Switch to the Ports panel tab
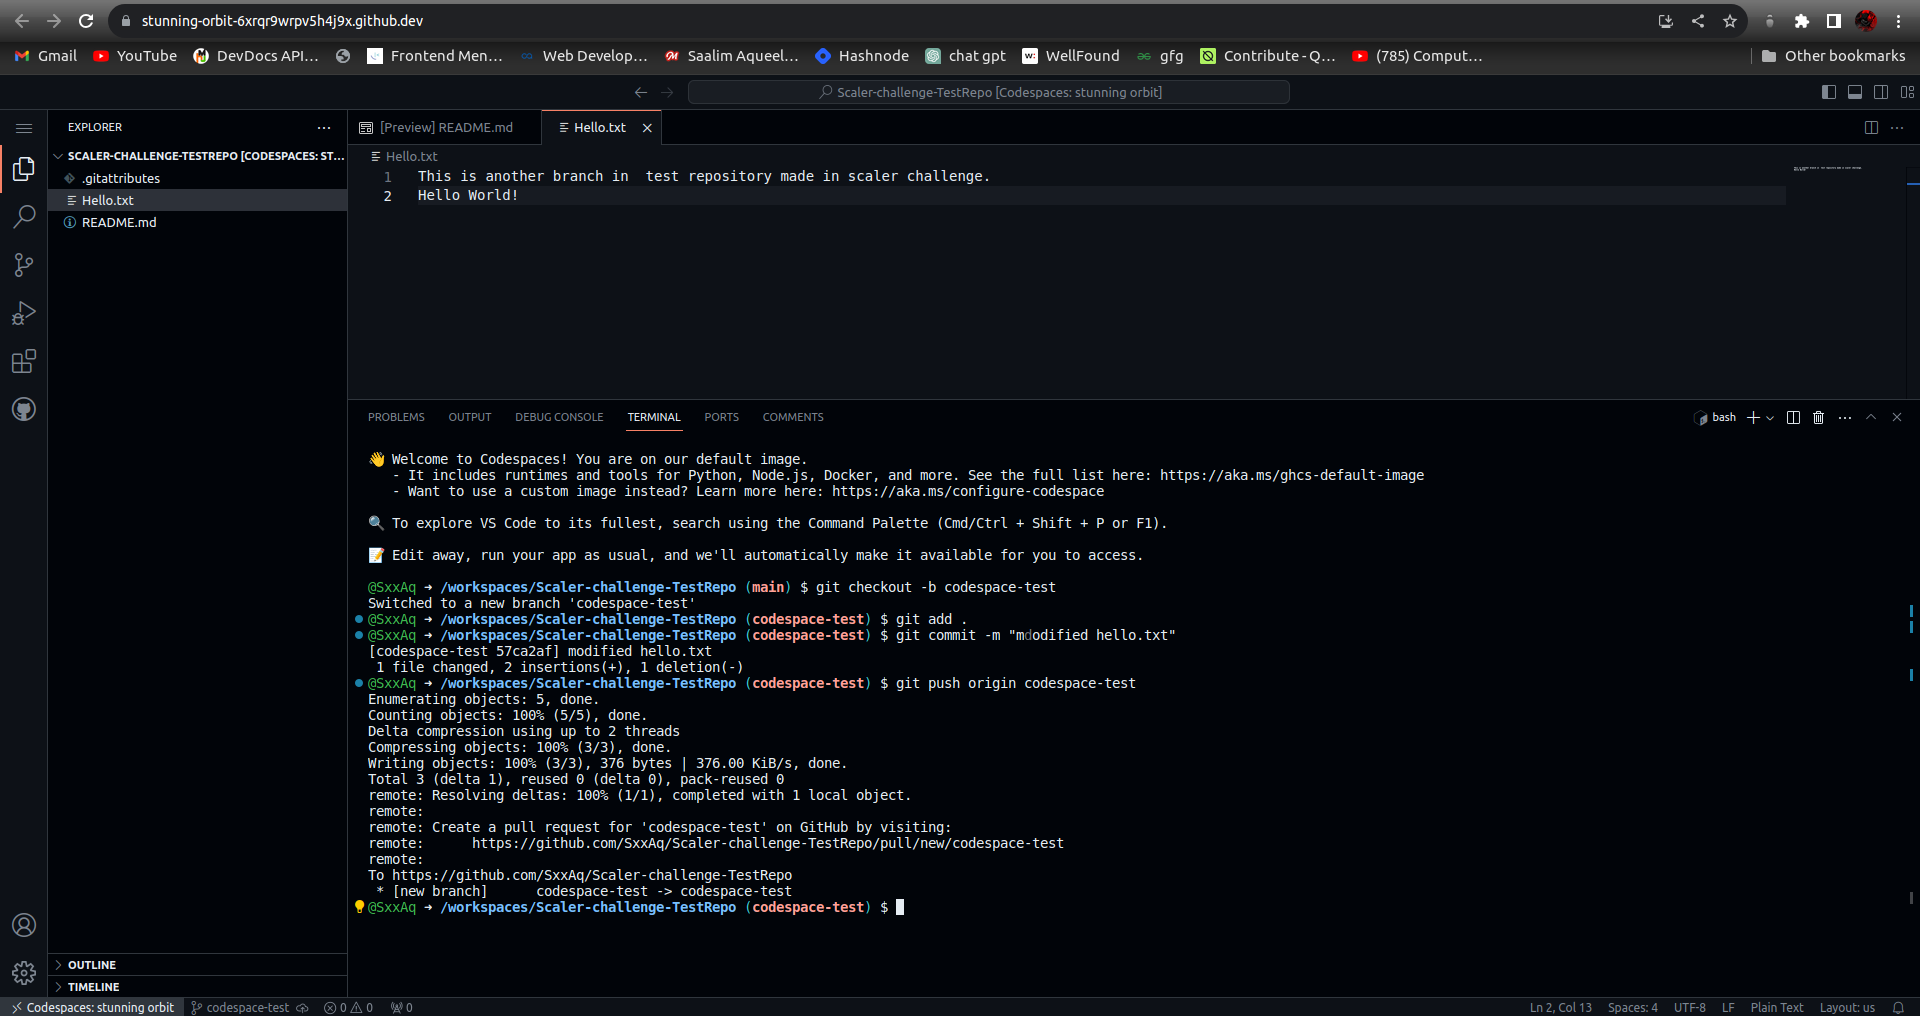The image size is (1920, 1016). [722, 417]
